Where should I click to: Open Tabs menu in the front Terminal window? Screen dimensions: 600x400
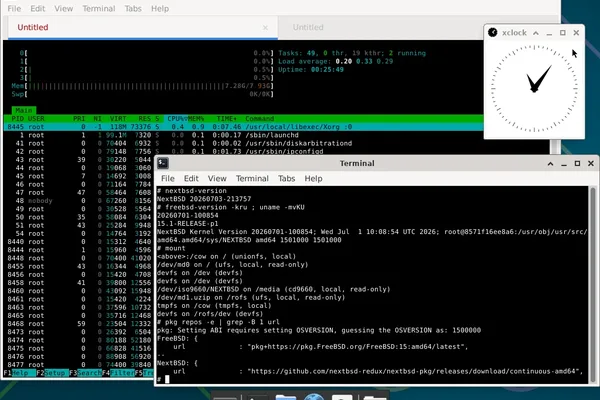pos(286,178)
